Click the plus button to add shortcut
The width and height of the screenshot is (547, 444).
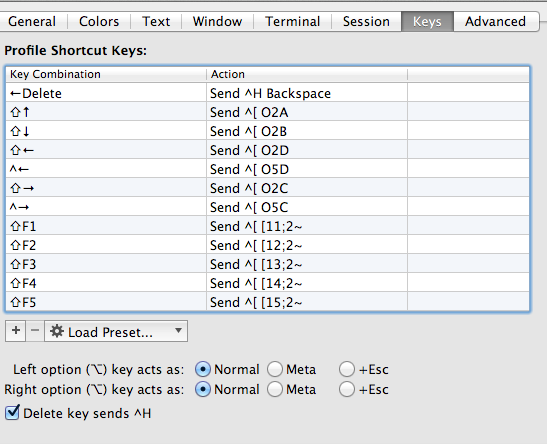coord(15,331)
